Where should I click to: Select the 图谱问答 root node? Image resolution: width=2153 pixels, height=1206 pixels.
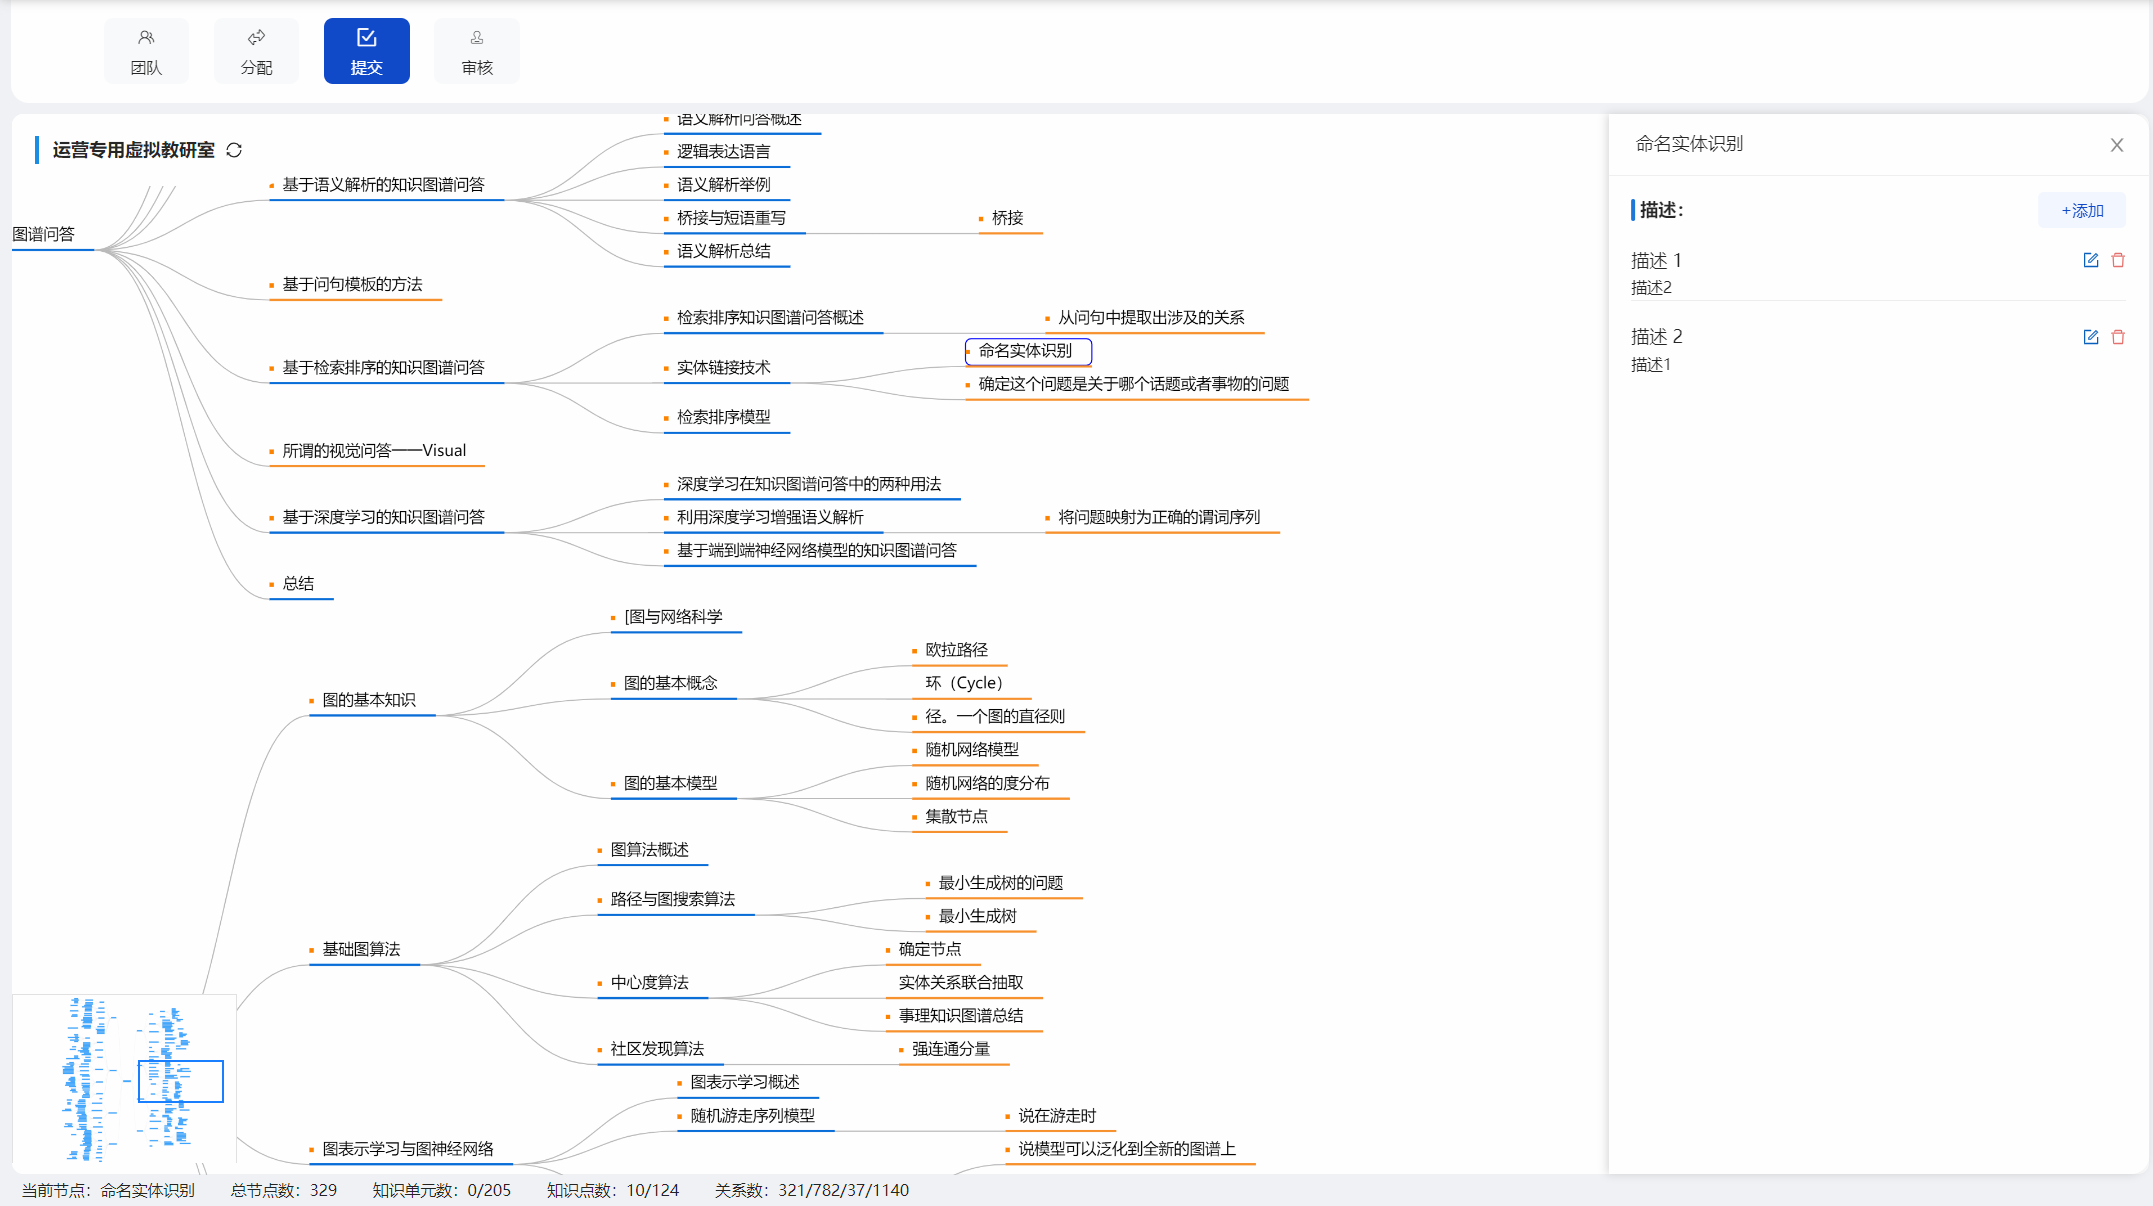pos(43,234)
